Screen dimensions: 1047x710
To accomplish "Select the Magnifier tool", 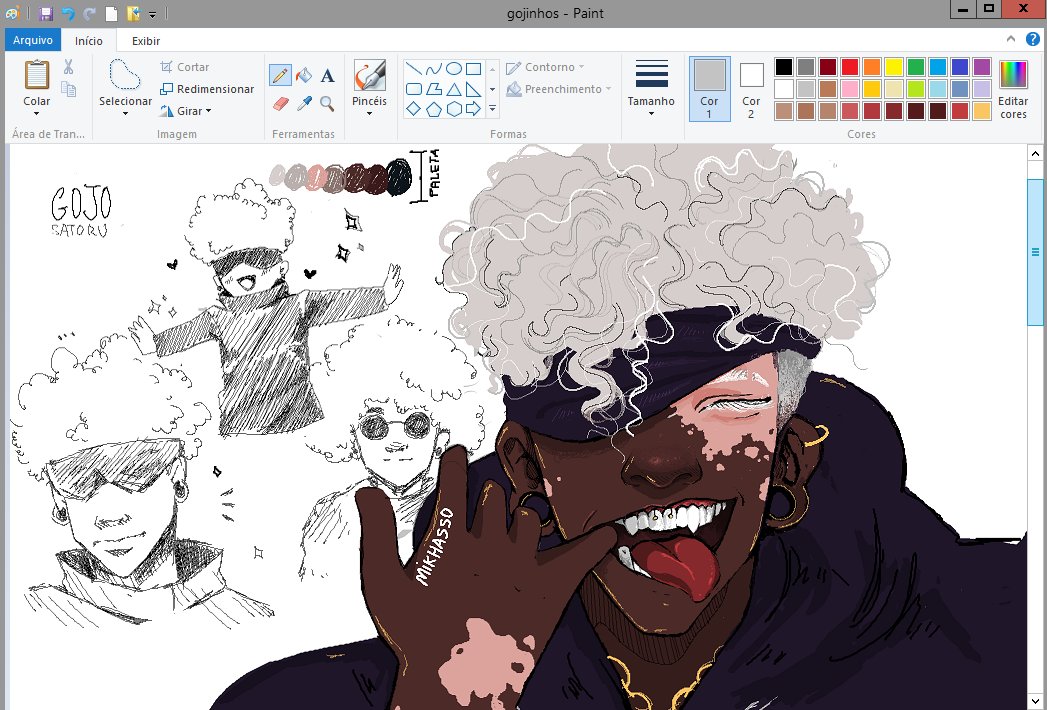I will [327, 104].
